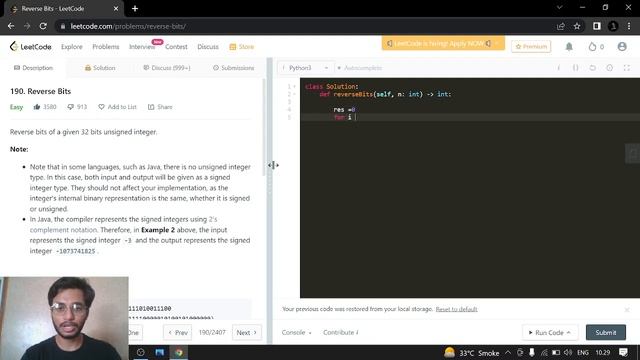Toggle the Autocomplete option
640x360 pixels.
pos(360,68)
